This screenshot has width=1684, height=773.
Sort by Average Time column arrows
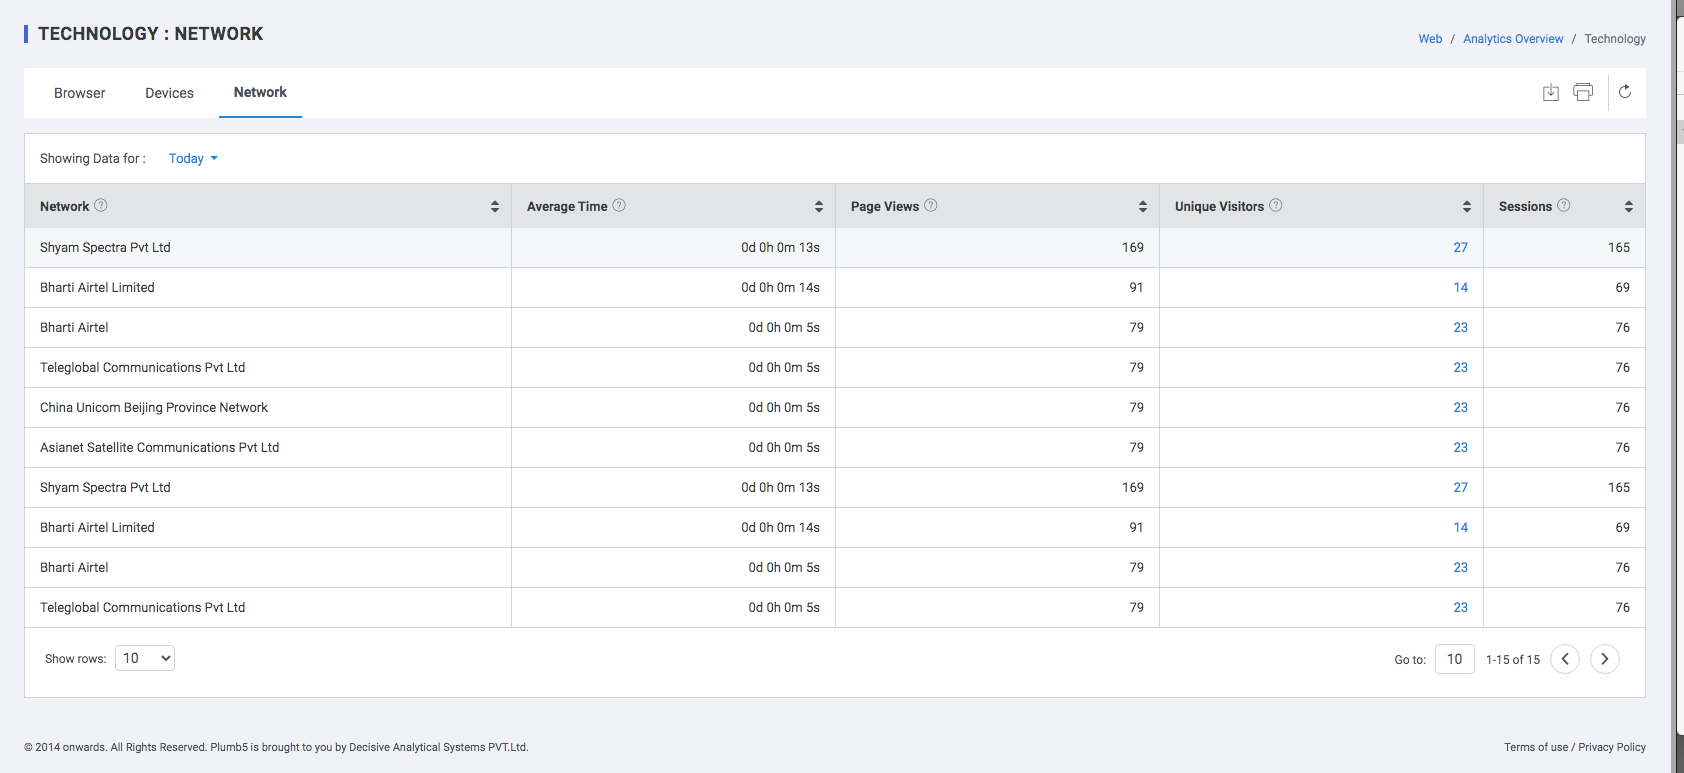point(819,206)
